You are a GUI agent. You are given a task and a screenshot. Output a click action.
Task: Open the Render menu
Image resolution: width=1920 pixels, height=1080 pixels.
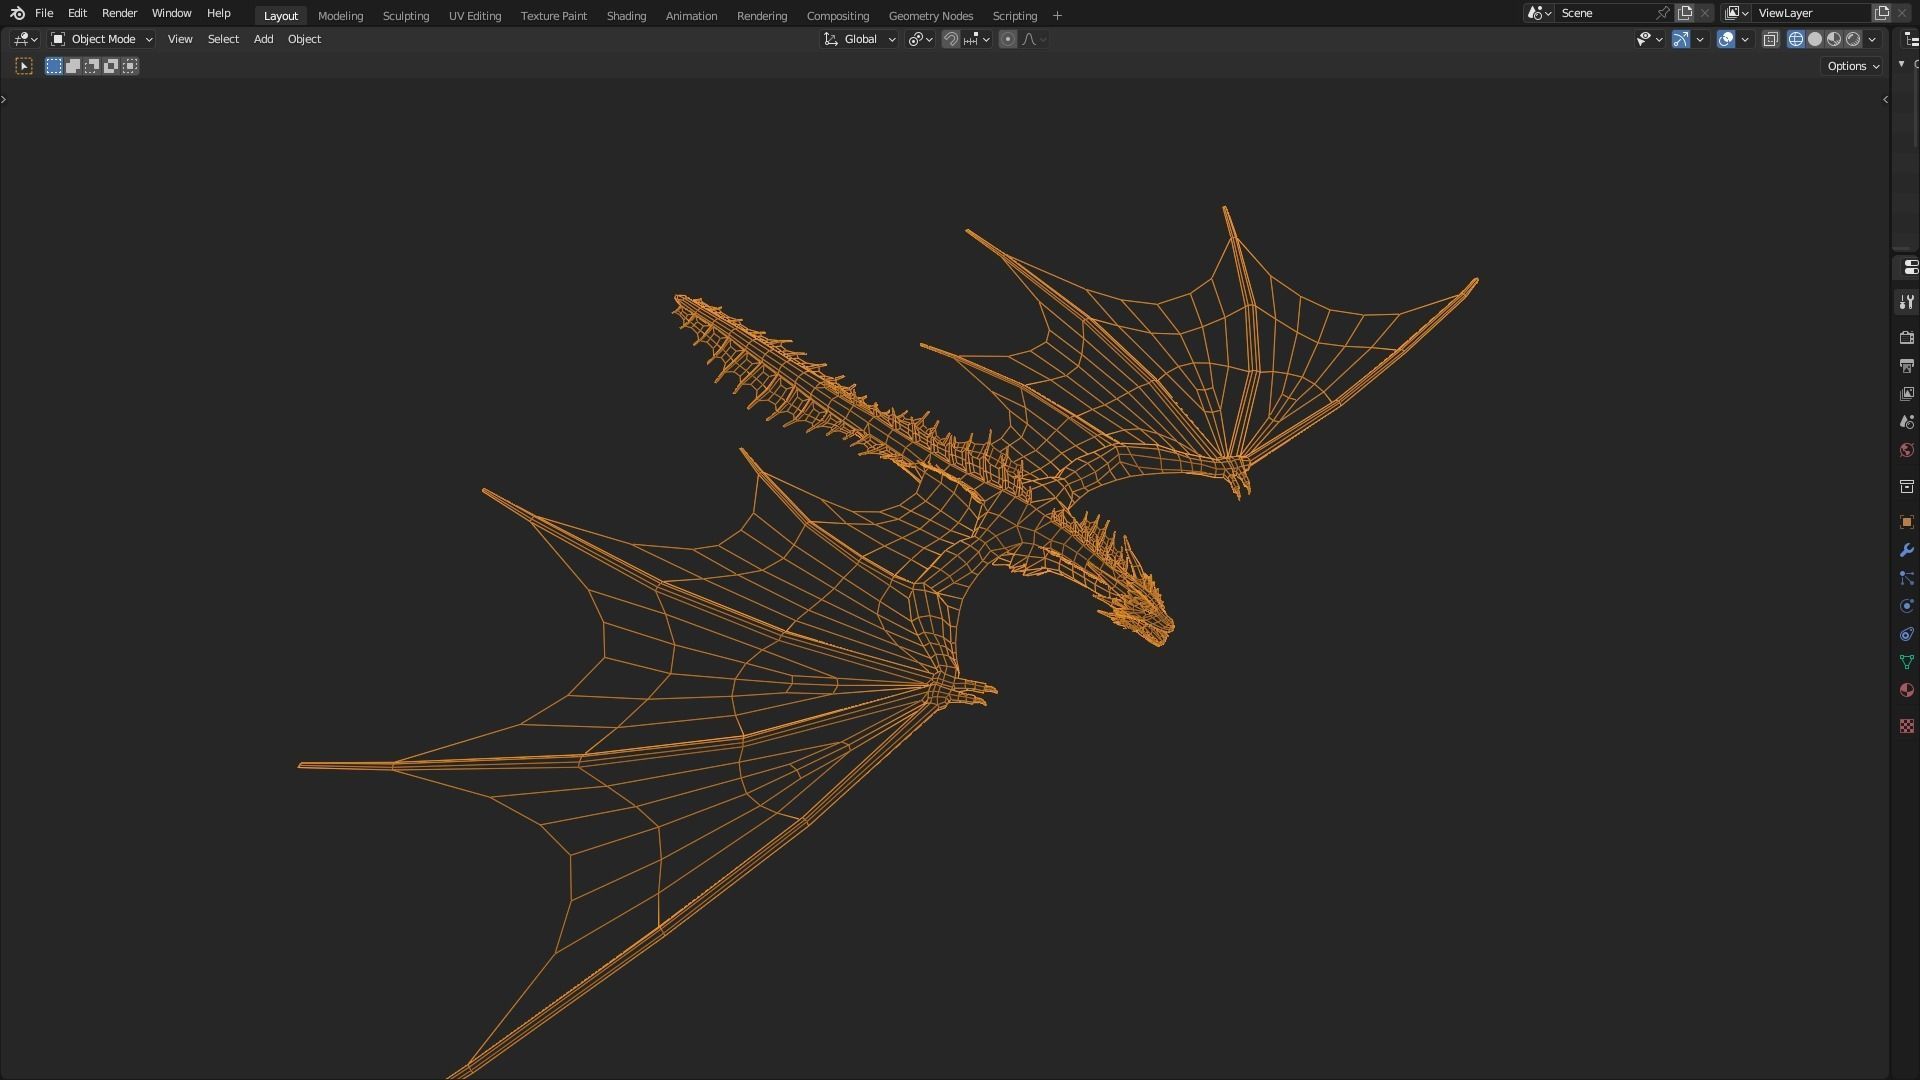119,13
